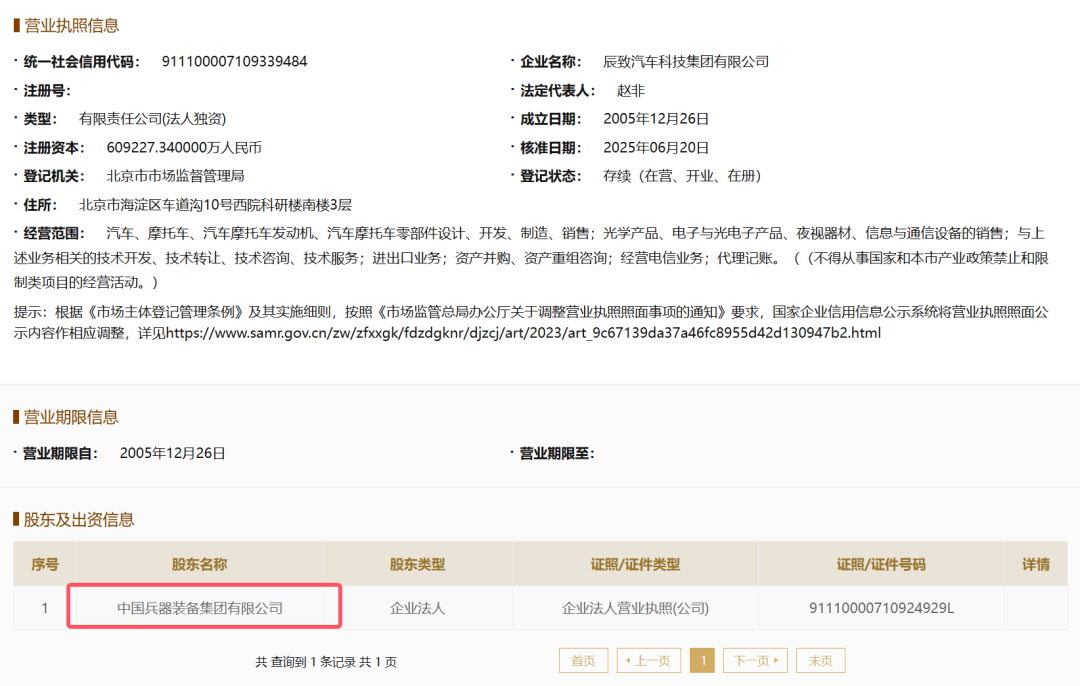Click registration status 存续（在营、开业、在册）

pyautogui.click(x=683, y=176)
